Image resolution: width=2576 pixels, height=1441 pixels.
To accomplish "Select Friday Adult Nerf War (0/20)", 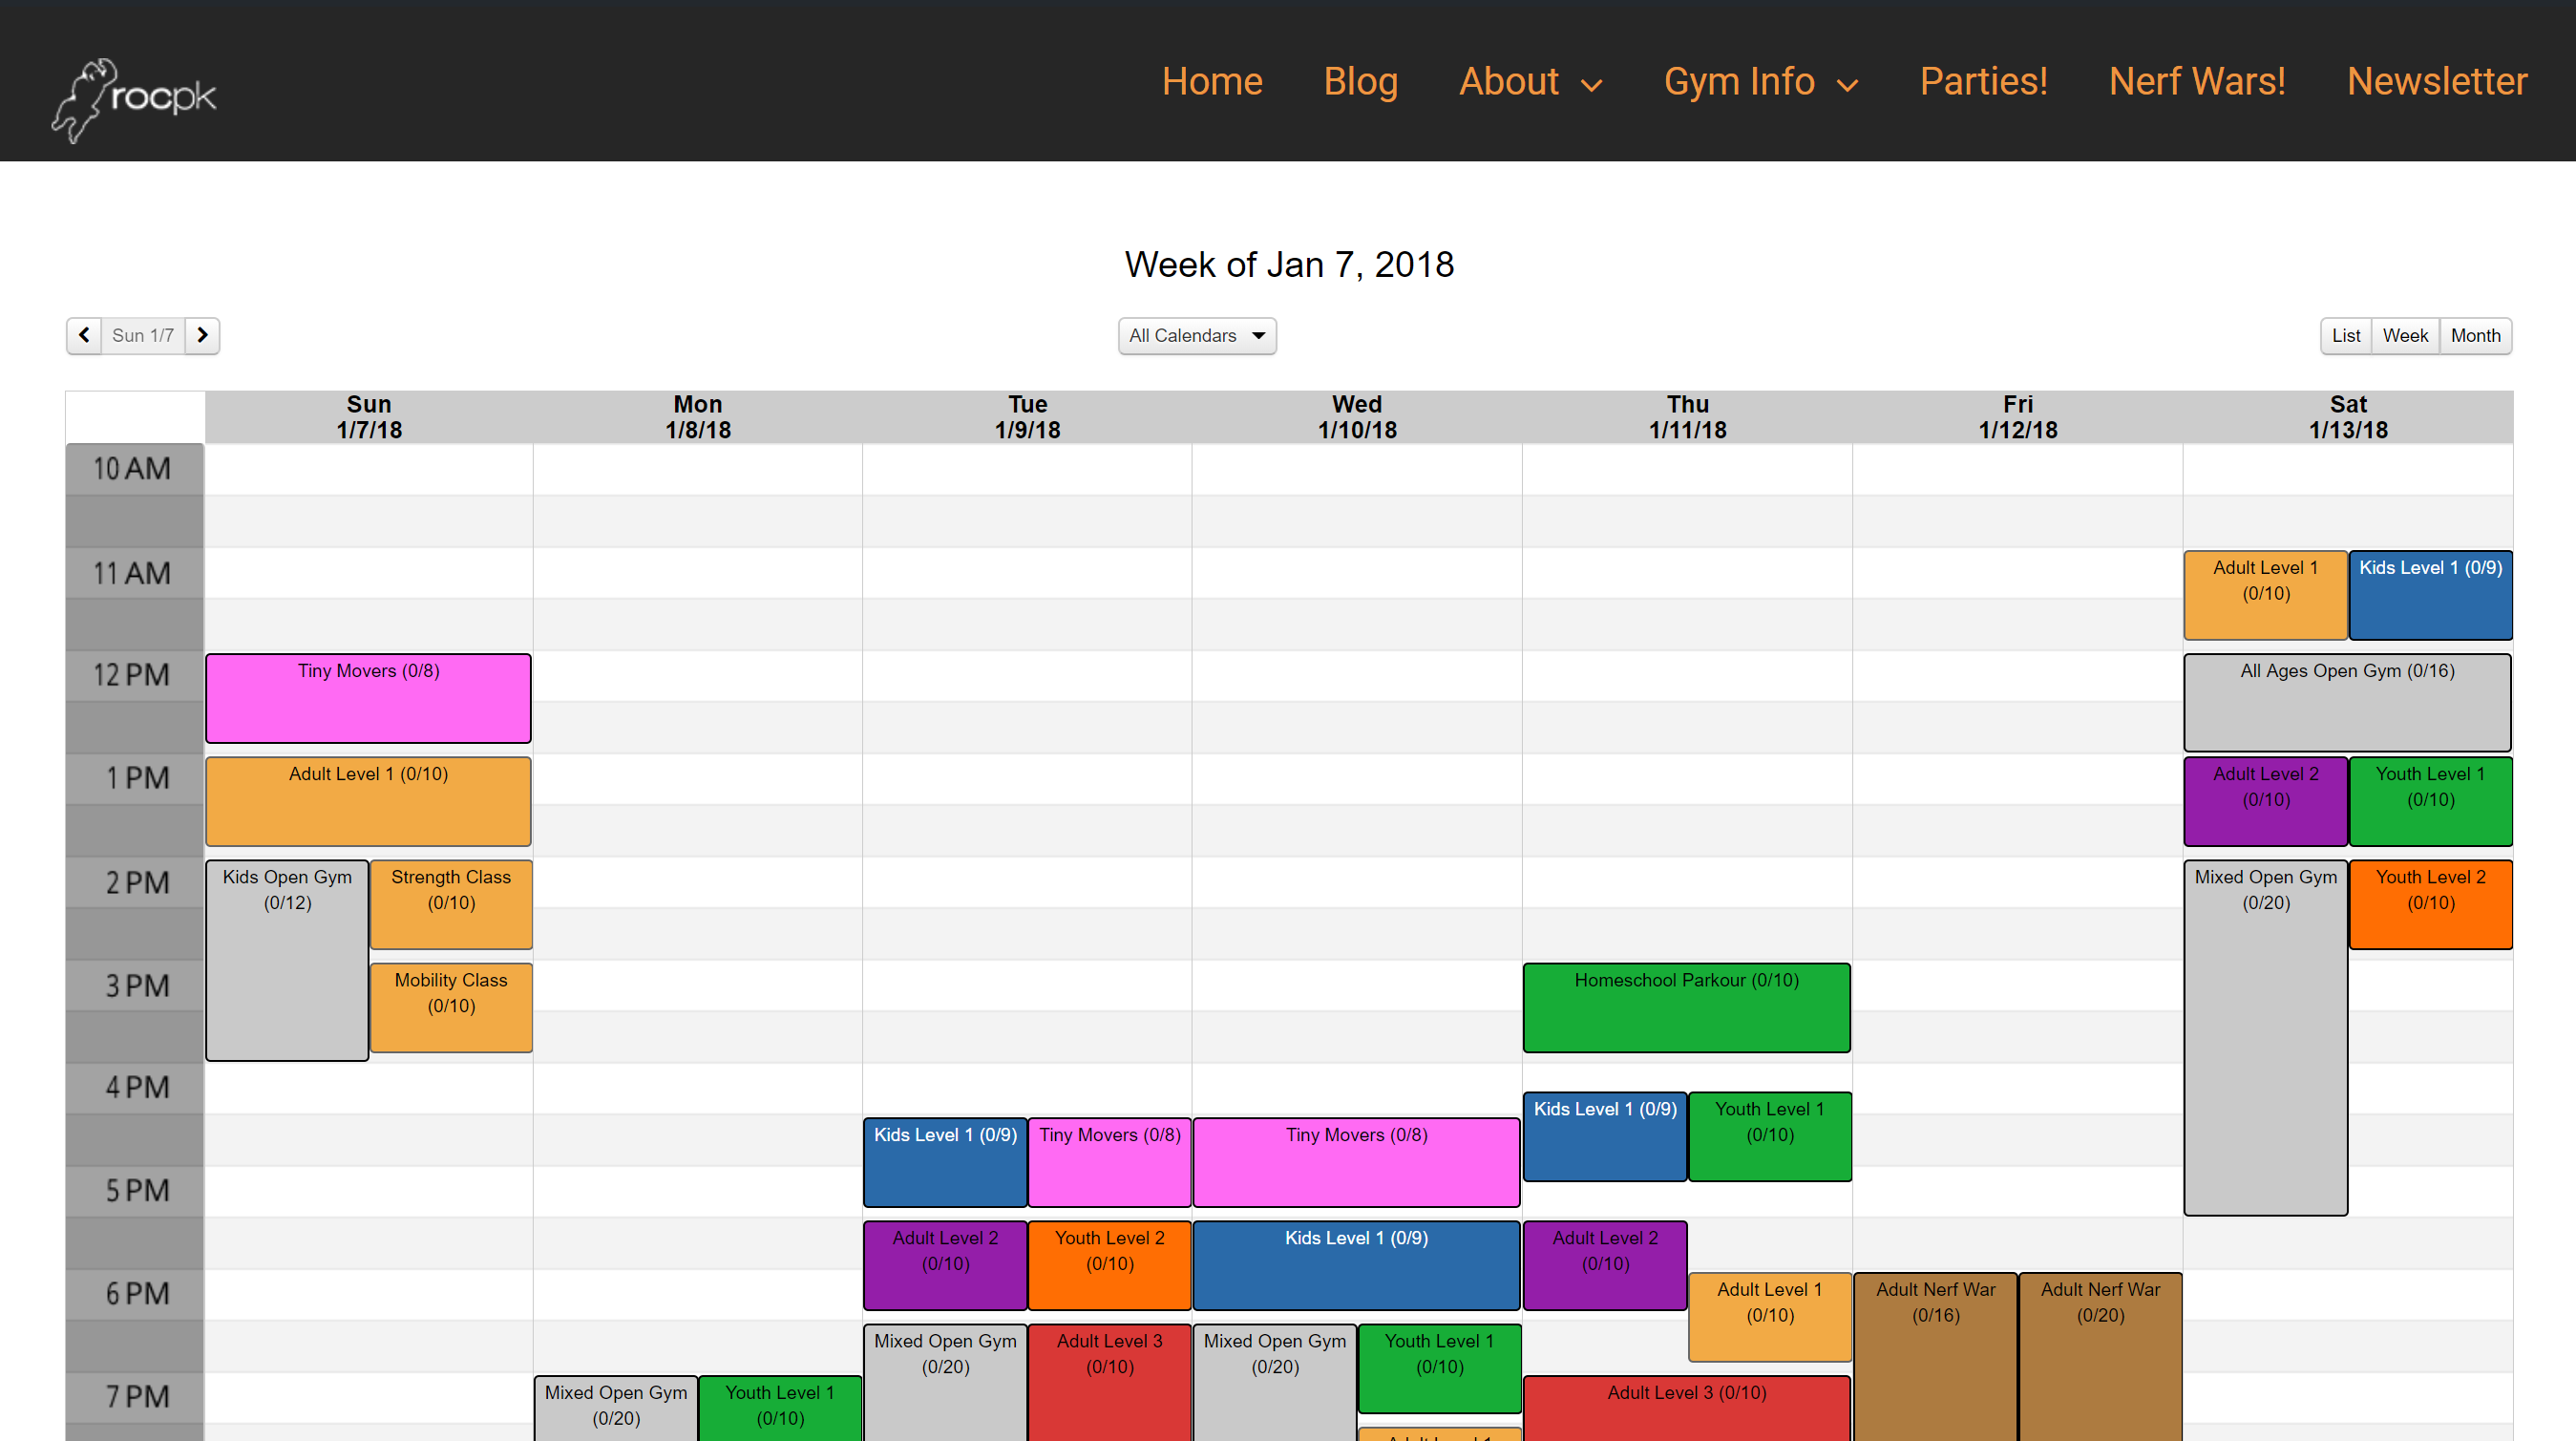I will pos(2100,1356).
